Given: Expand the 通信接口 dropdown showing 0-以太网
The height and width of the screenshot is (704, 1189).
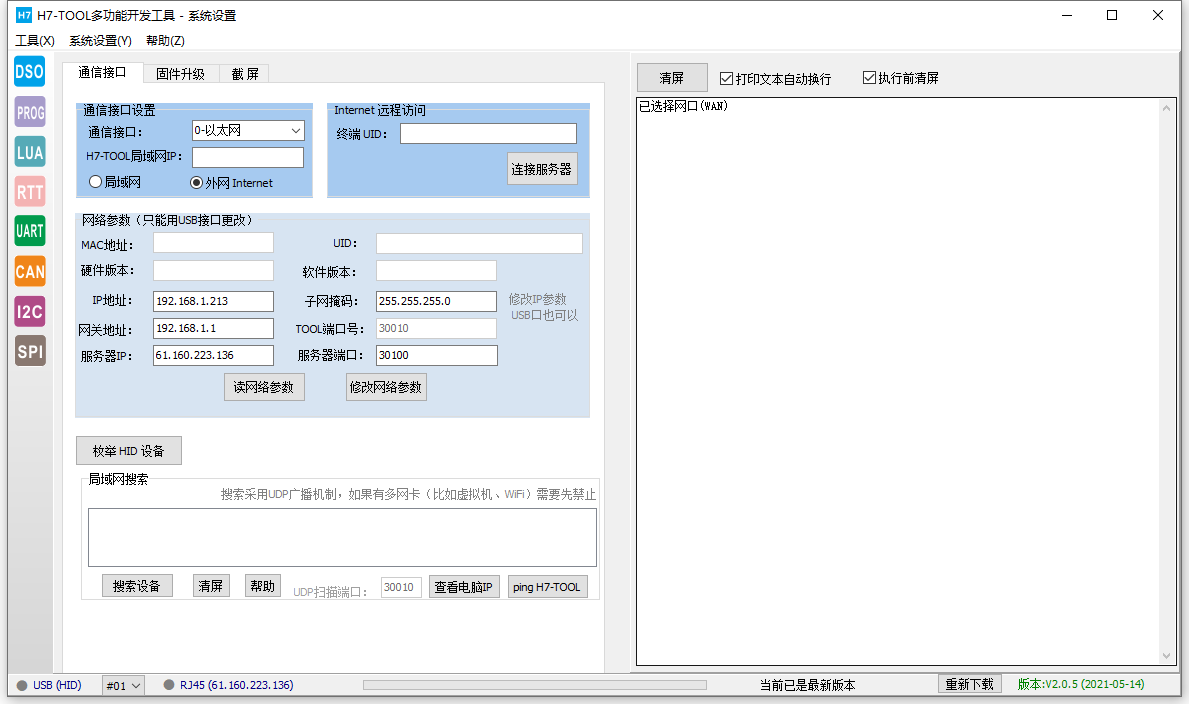Looking at the screenshot, I should click(x=248, y=130).
